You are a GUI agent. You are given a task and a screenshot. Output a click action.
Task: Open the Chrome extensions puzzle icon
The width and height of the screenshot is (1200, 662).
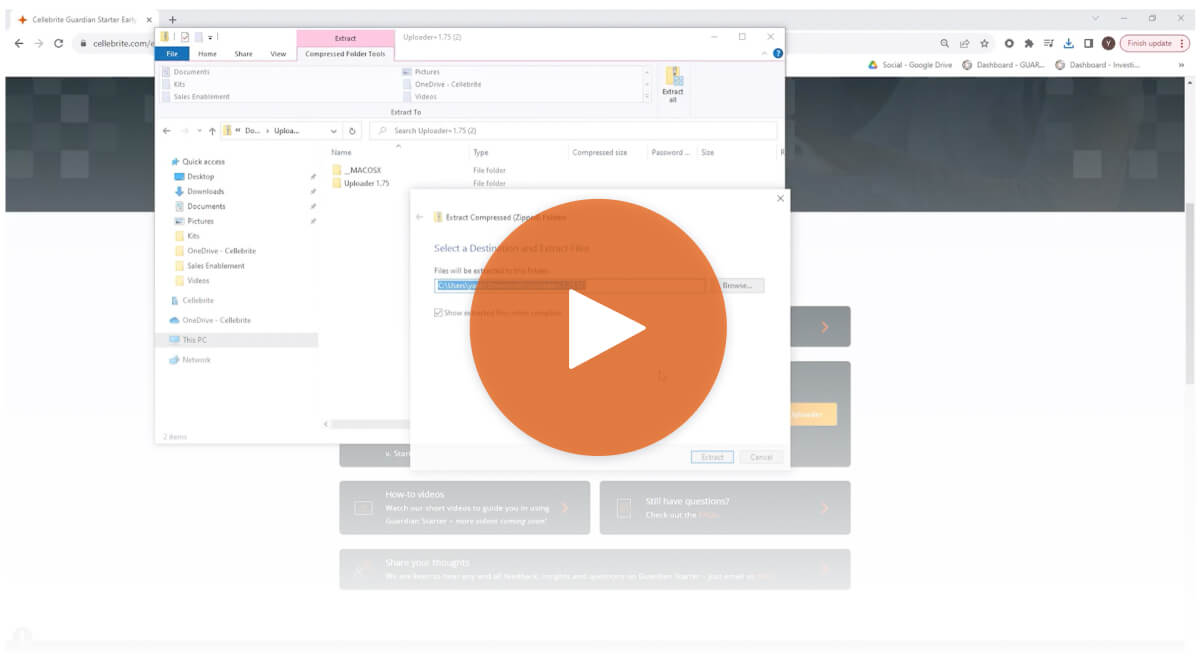1028,43
